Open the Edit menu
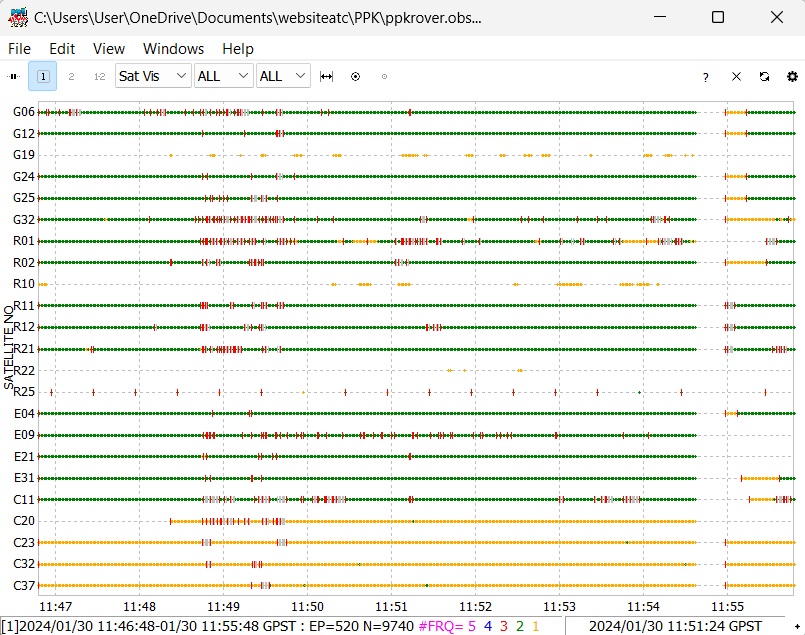Image resolution: width=805 pixels, height=635 pixels. tap(62, 48)
